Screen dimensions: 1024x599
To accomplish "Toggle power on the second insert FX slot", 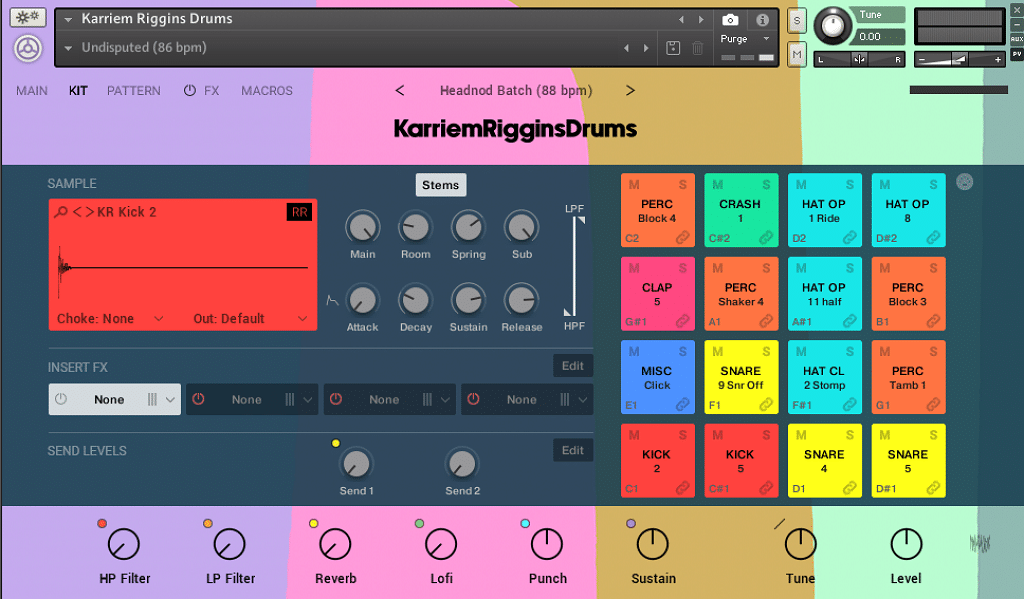I will pyautogui.click(x=199, y=399).
